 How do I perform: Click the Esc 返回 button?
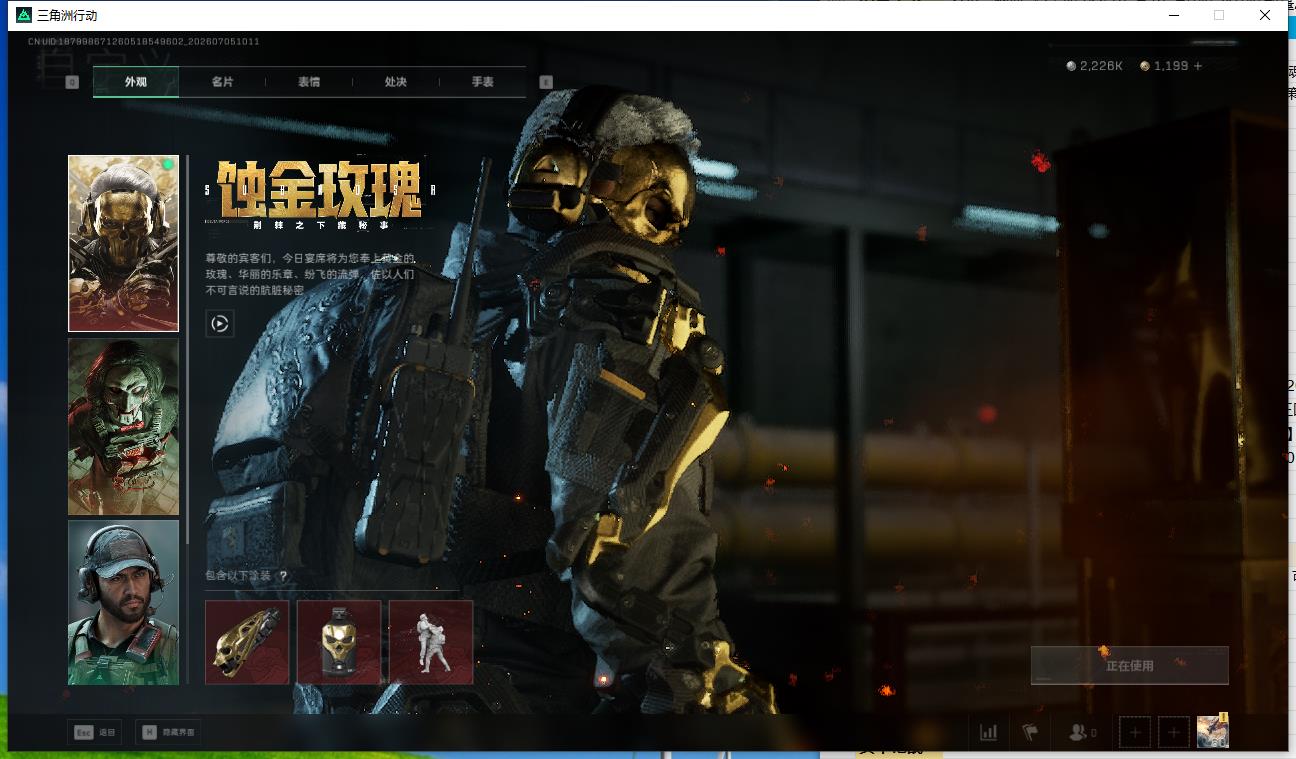(95, 733)
